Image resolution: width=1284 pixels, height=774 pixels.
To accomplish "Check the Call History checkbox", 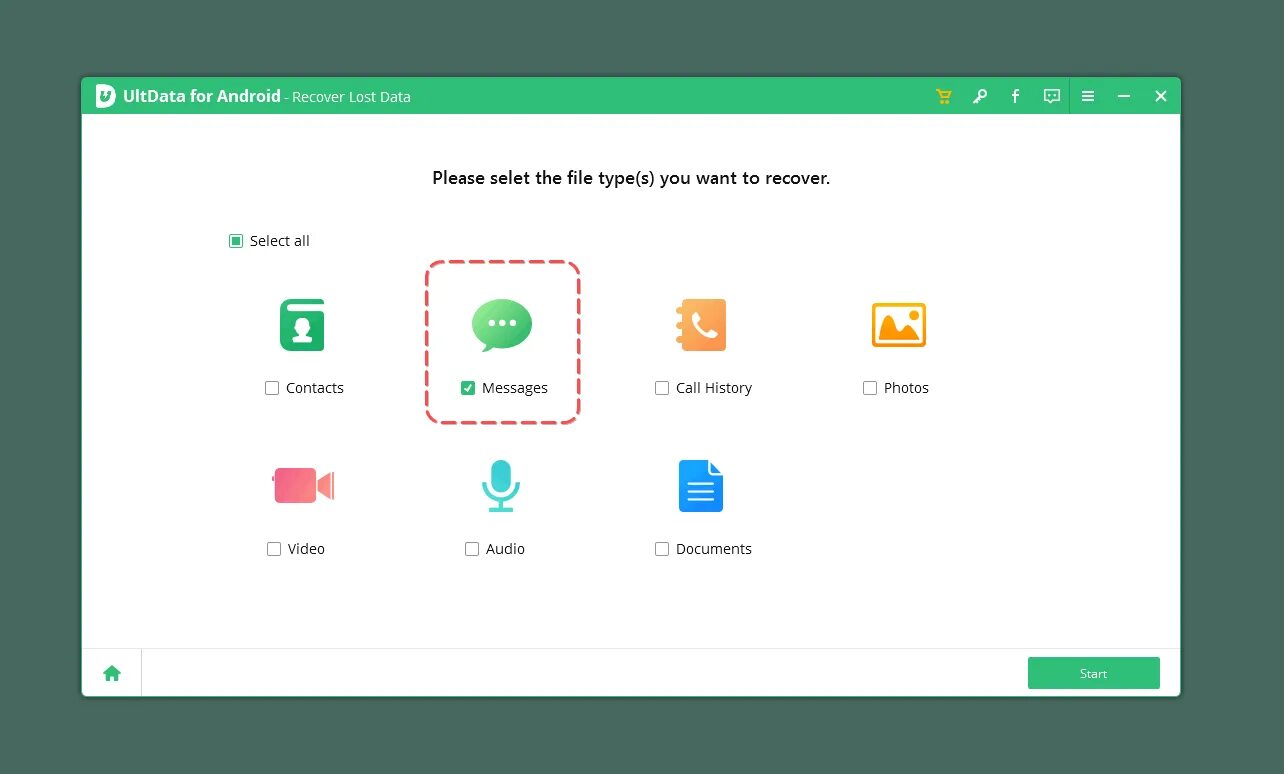I will [x=662, y=388].
